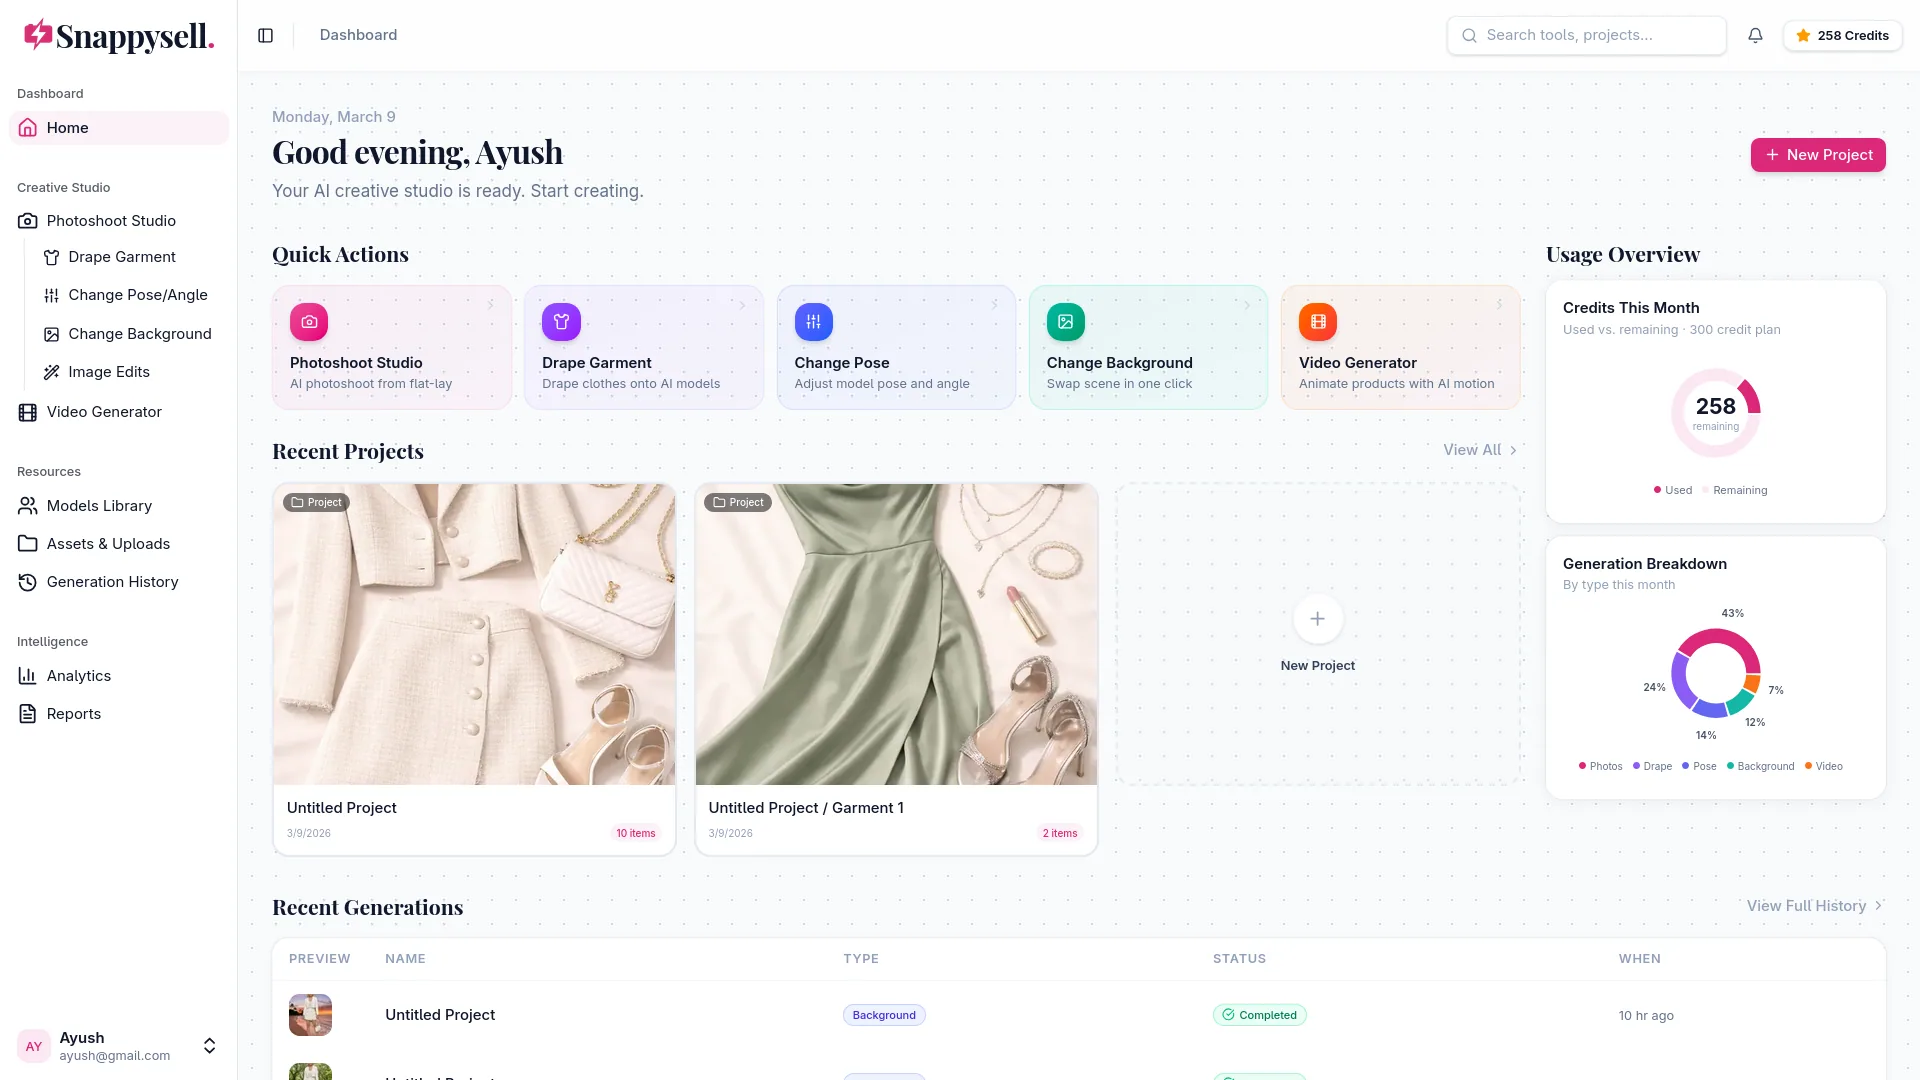The height and width of the screenshot is (1080, 1920).
Task: Click the green Change Background image icon
Action: 1066,322
